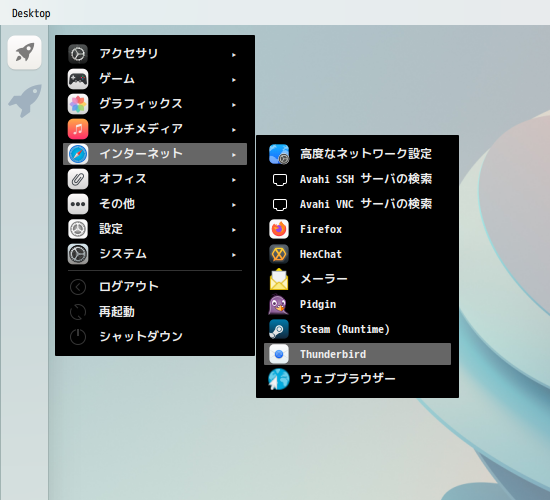Click the インターネット submenu arrow
Screen dimensions: 550x500
[x=234, y=155]
